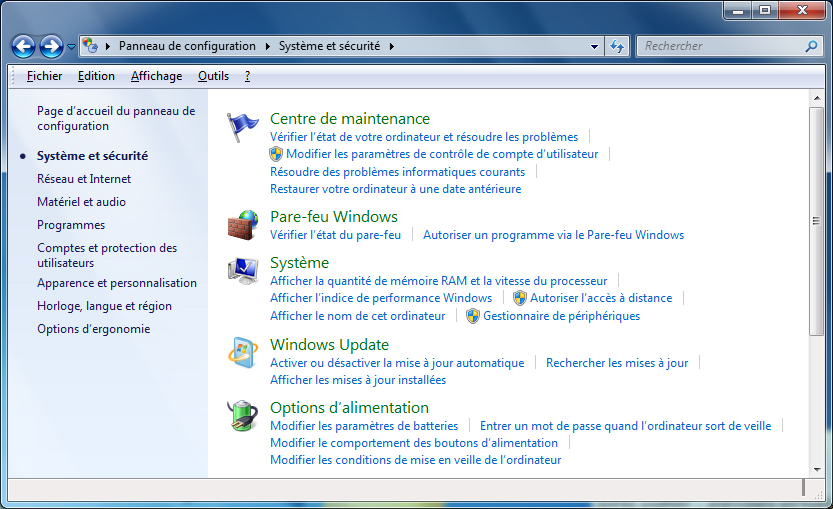Click Entrer un mot de passe quand l'ordinateur sort de veille

pyautogui.click(x=625, y=426)
